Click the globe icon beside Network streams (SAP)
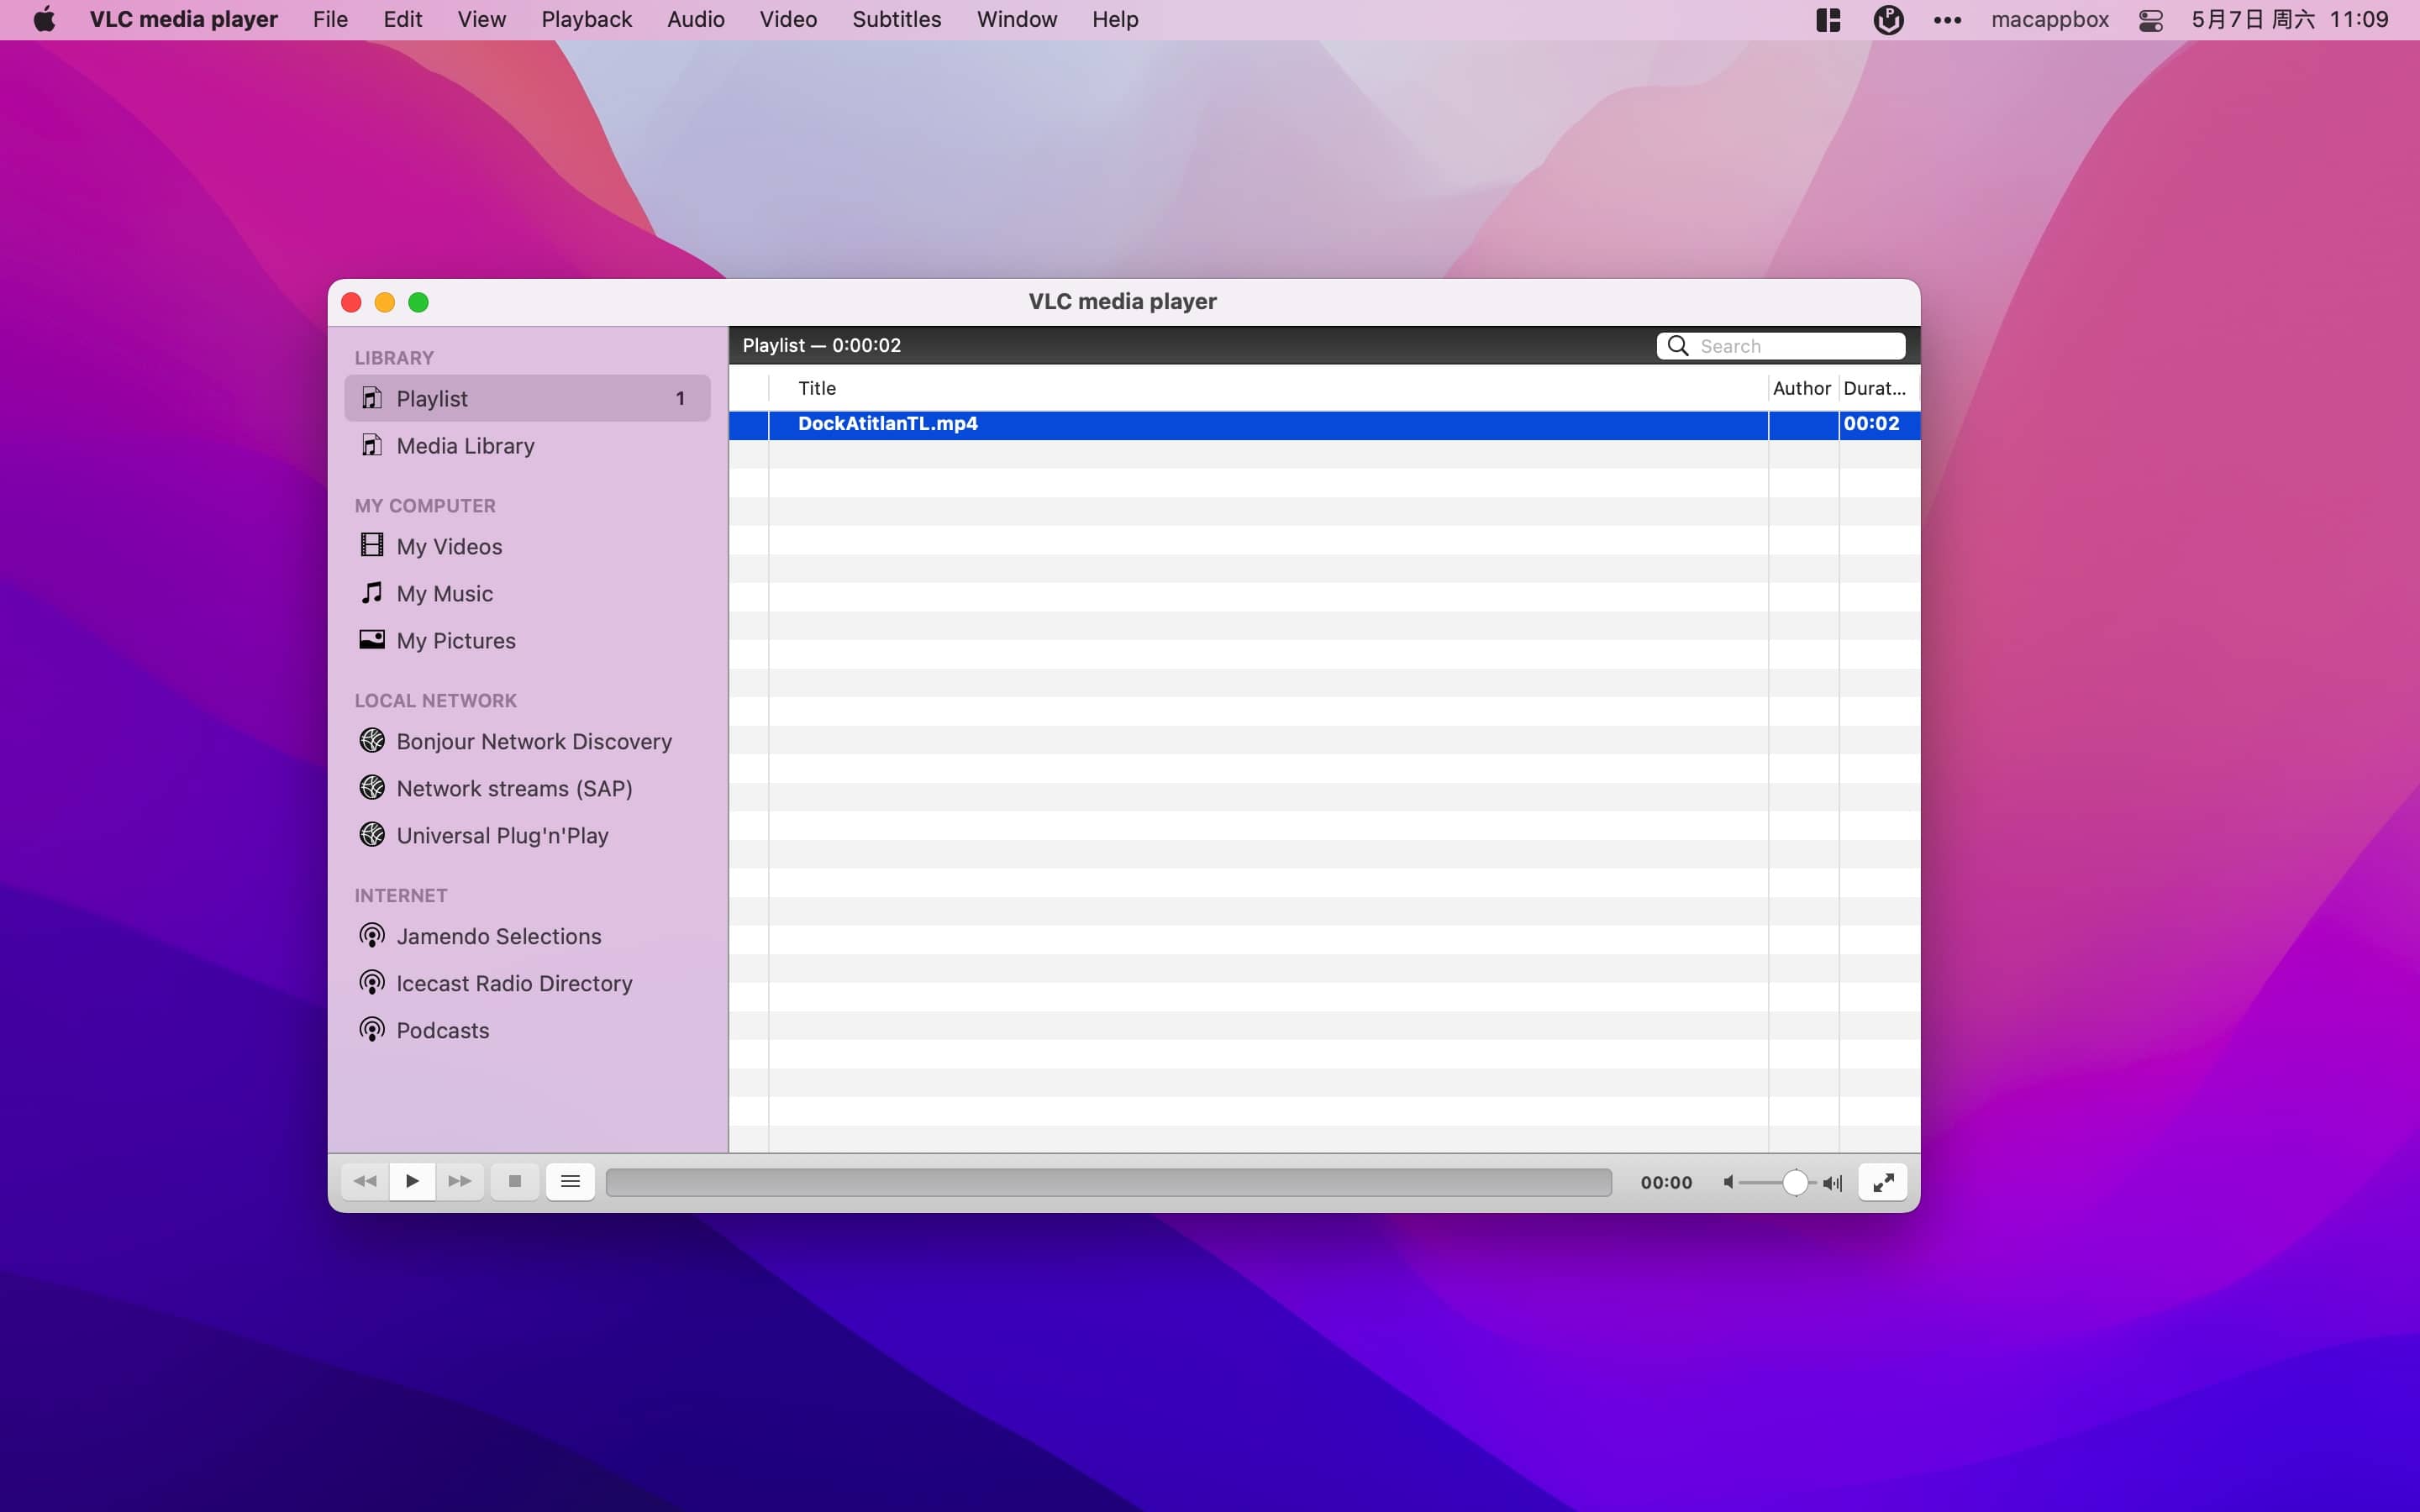This screenshot has height=1512, width=2420. (372, 787)
